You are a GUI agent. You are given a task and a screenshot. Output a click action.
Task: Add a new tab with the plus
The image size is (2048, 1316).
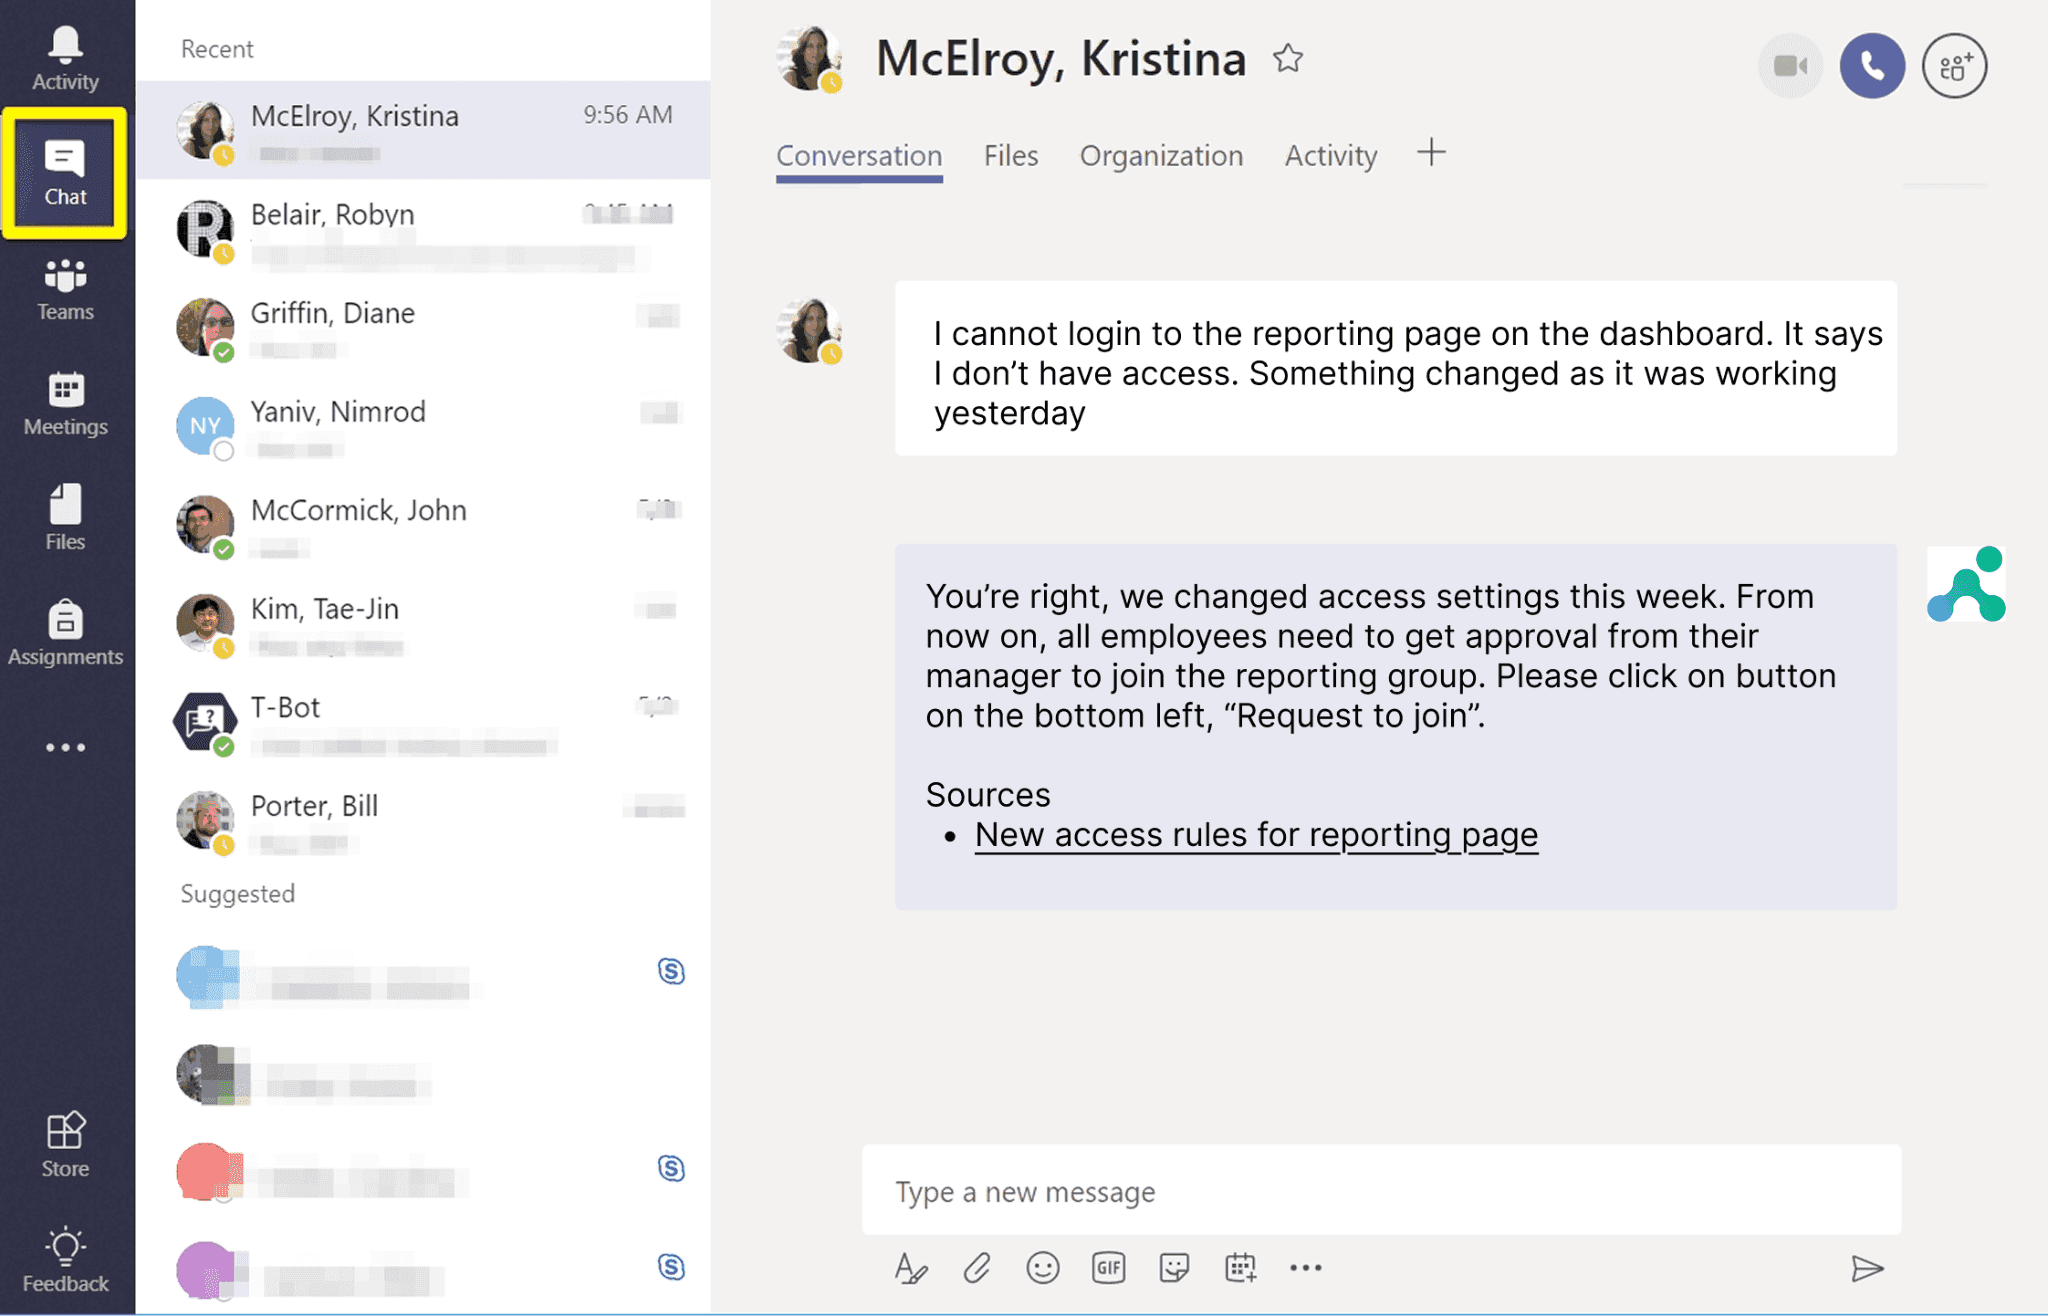tap(1432, 153)
